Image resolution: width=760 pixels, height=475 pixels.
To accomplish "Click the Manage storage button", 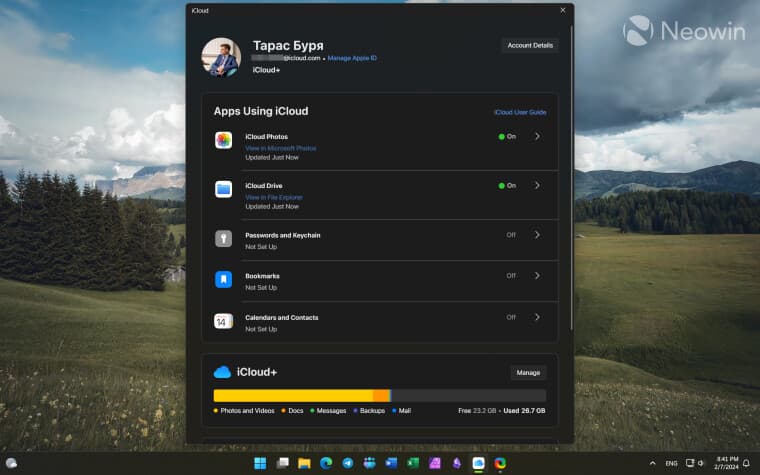I will tap(528, 373).
